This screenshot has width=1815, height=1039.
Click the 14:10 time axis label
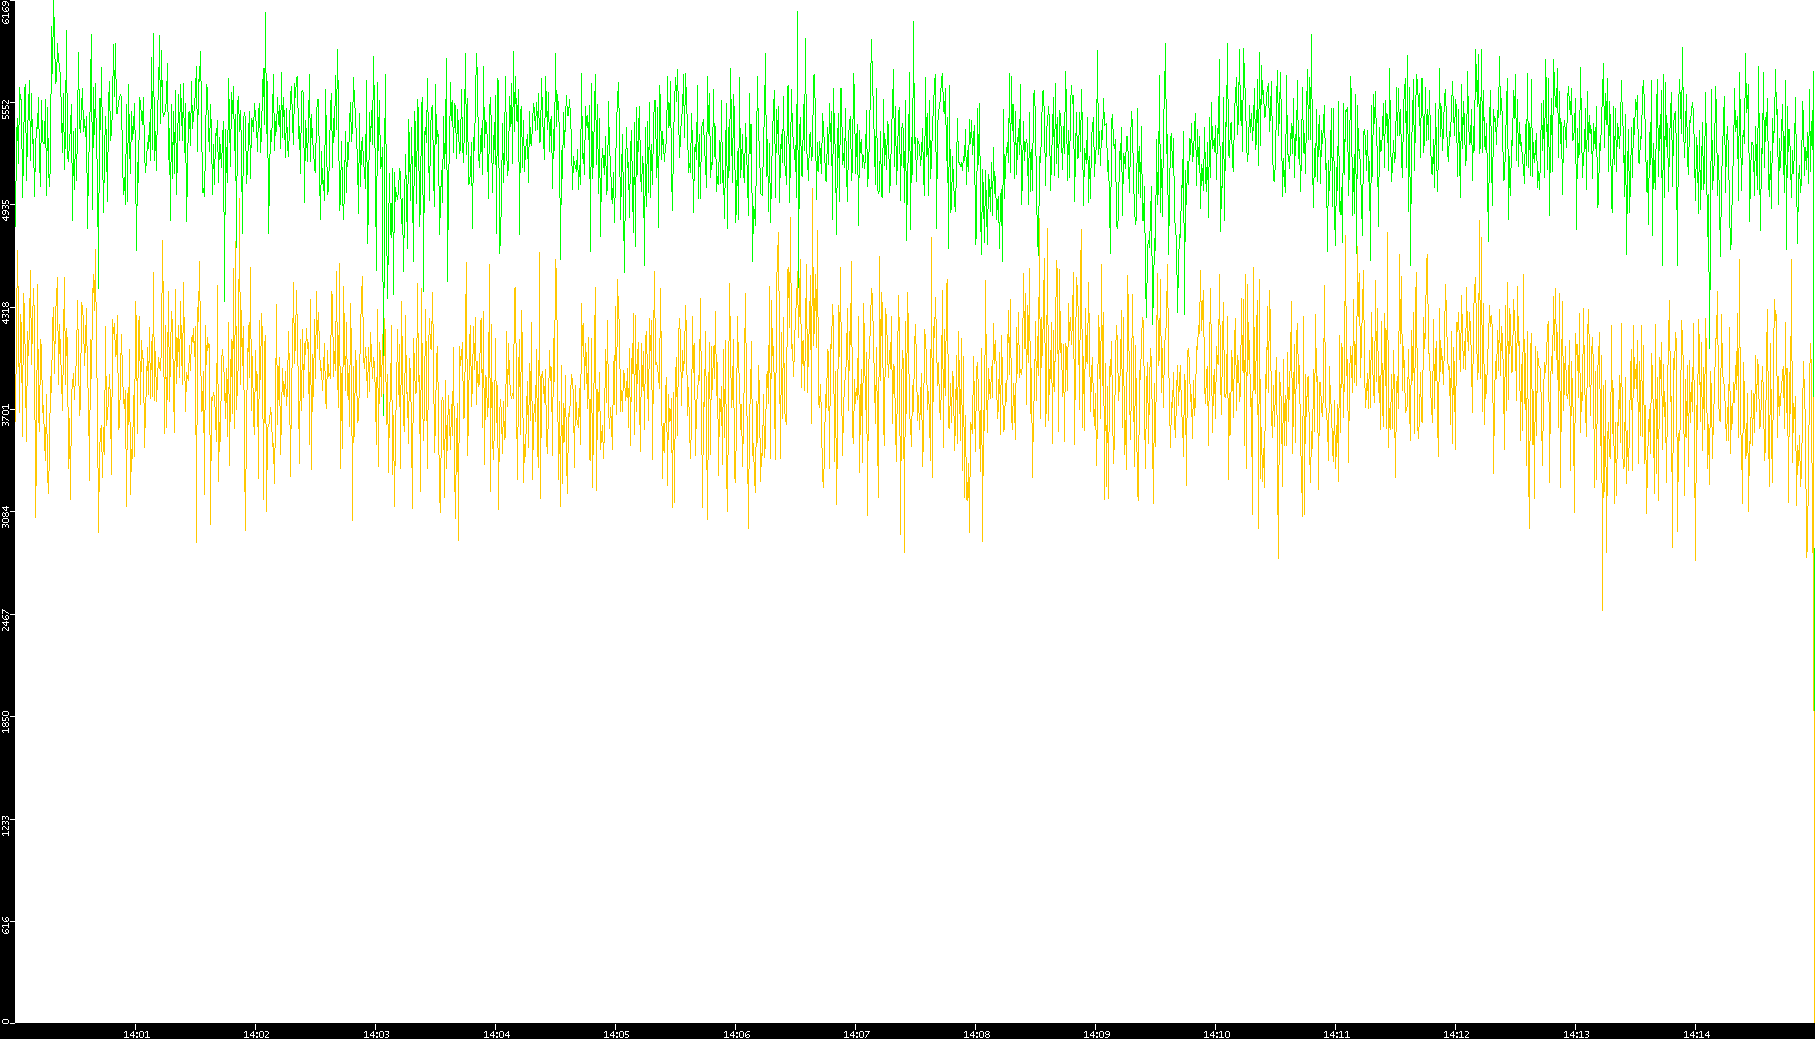pyautogui.click(x=1216, y=1033)
